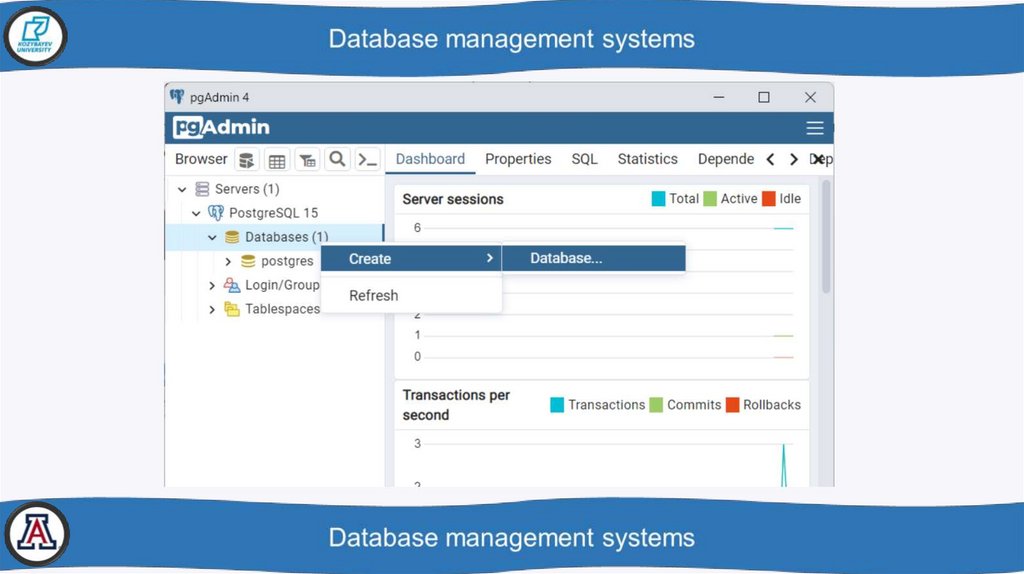Click the View Data table grid icon

[x=277, y=160]
